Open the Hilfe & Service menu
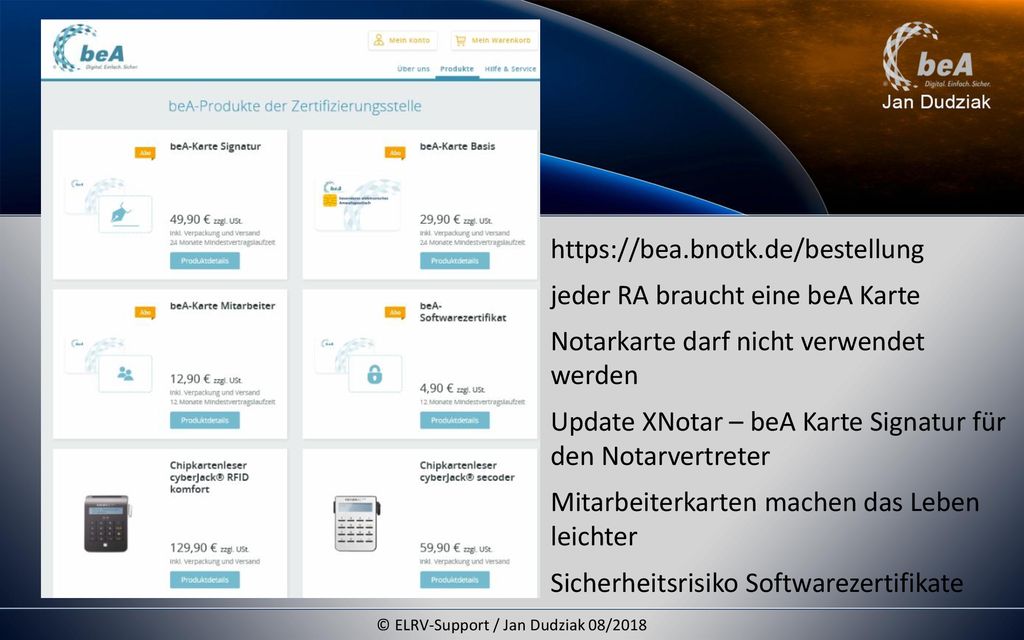1024x640 pixels. pyautogui.click(x=510, y=69)
